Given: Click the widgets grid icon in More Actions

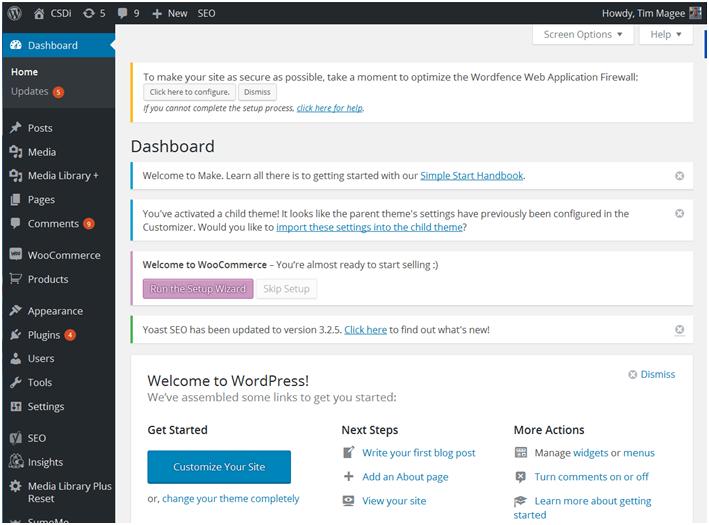Looking at the screenshot, I should pos(521,452).
